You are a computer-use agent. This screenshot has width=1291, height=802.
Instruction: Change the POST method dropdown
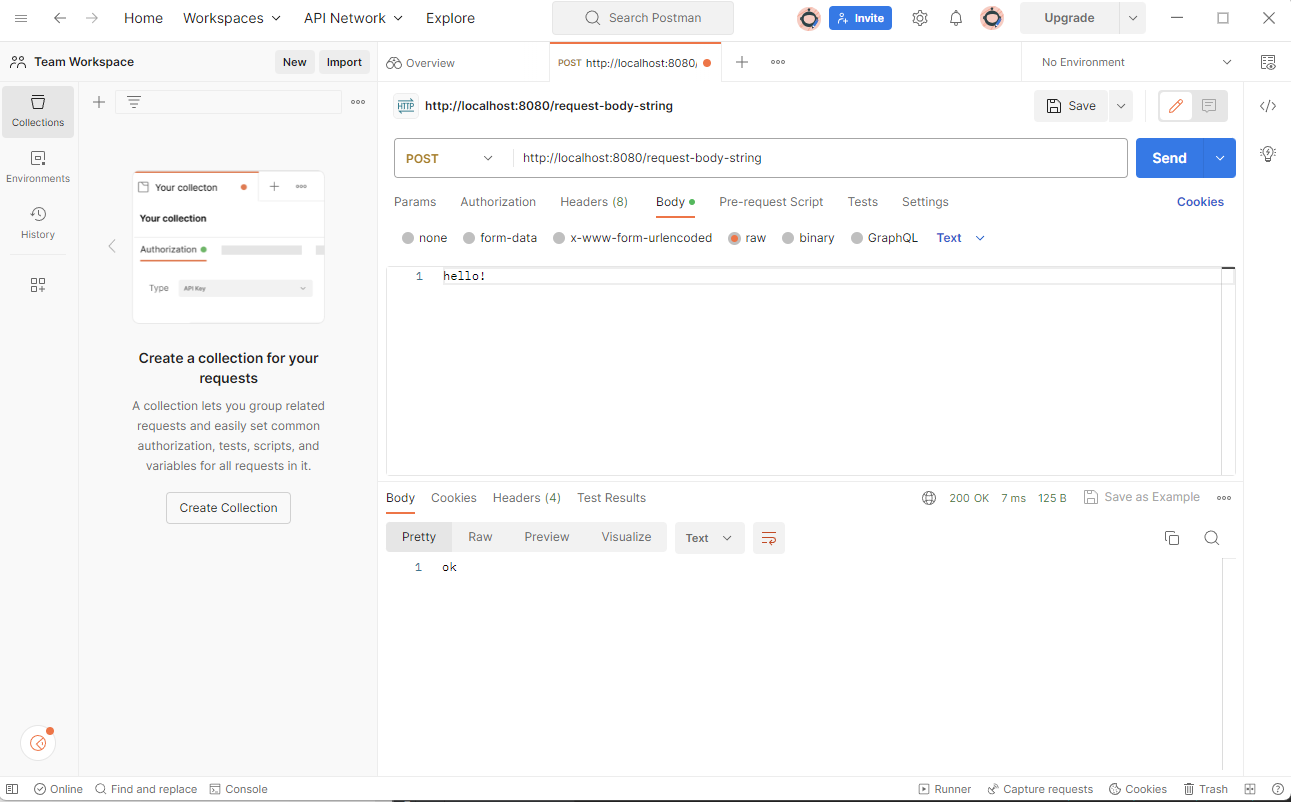tap(450, 158)
